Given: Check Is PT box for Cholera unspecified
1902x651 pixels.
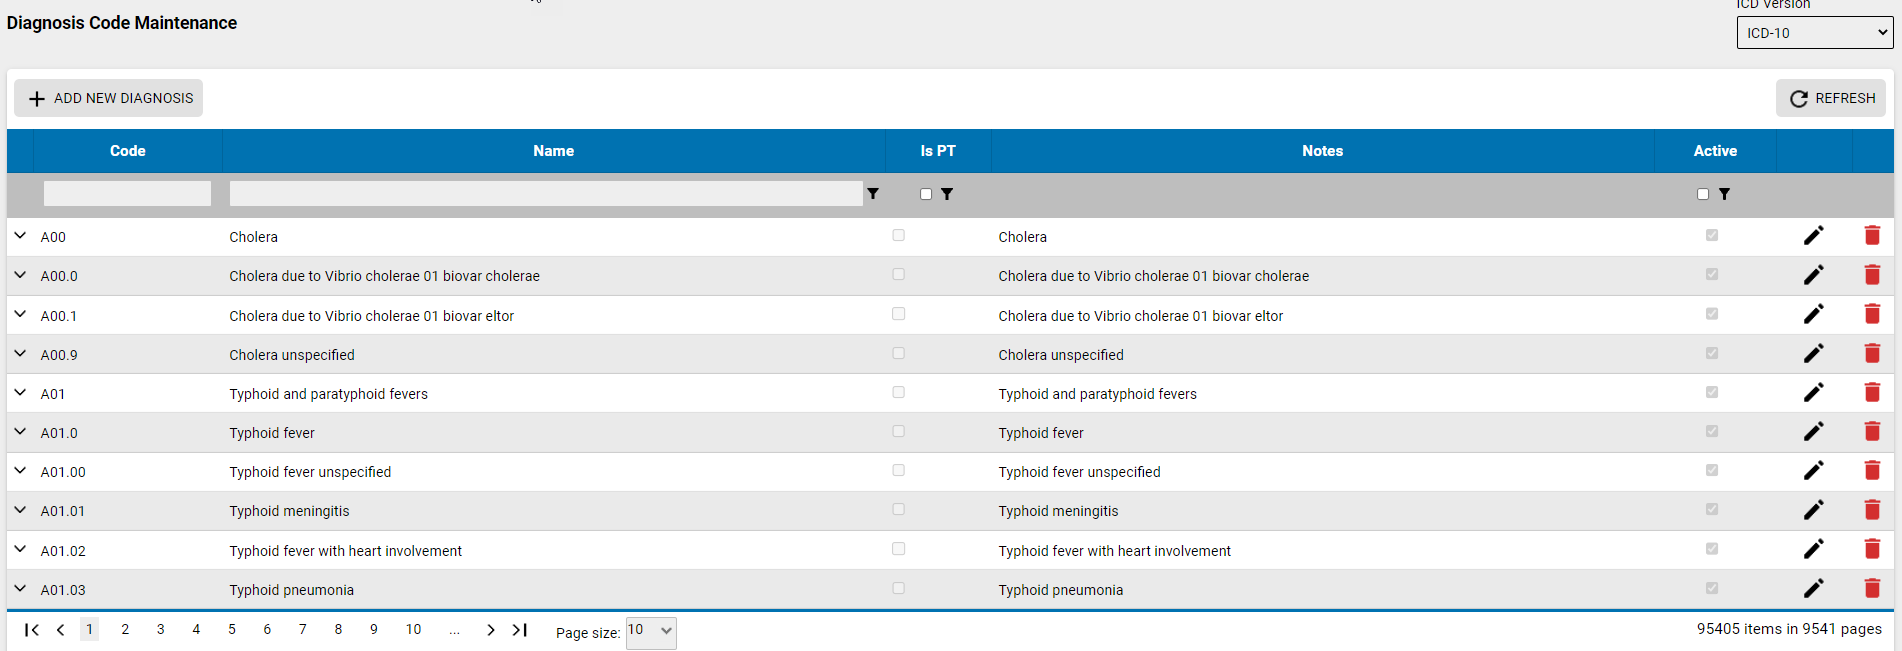Looking at the screenshot, I should coord(898,353).
